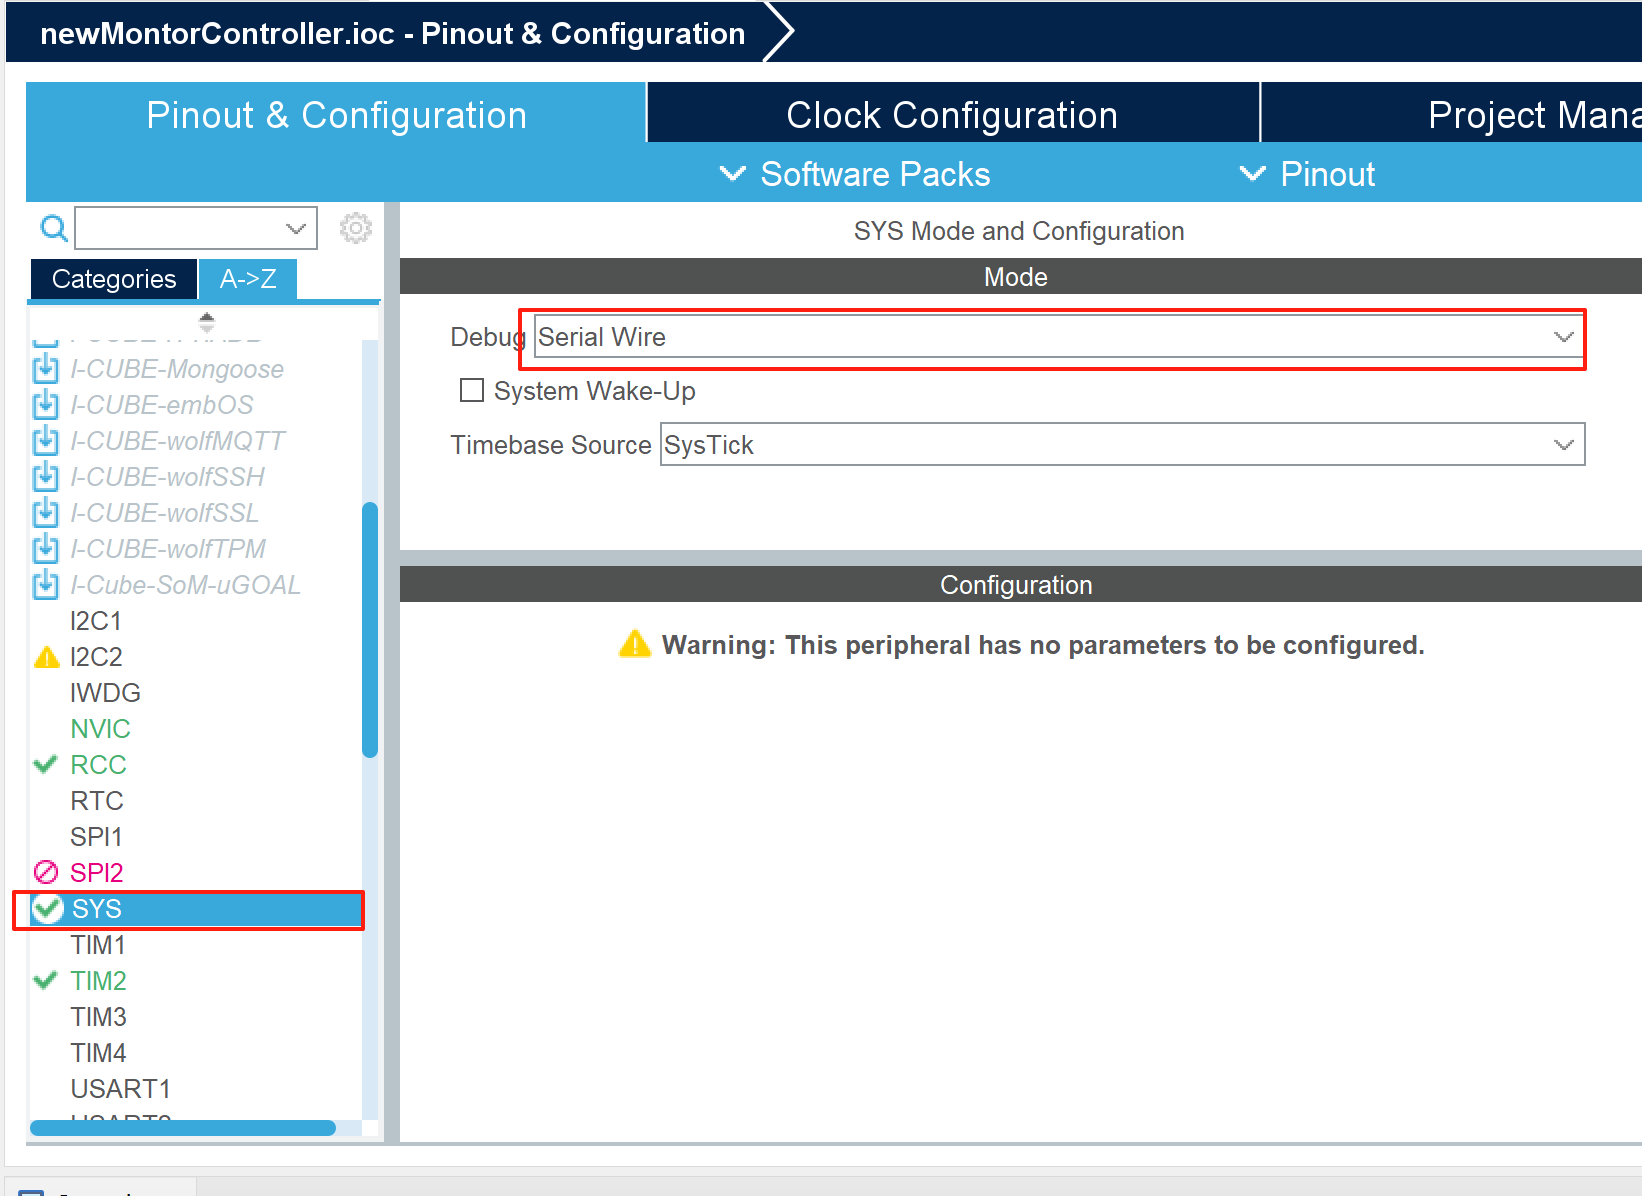Click the I-CUBE-embOS download icon
Screen dimensions: 1642x1196
point(46,405)
